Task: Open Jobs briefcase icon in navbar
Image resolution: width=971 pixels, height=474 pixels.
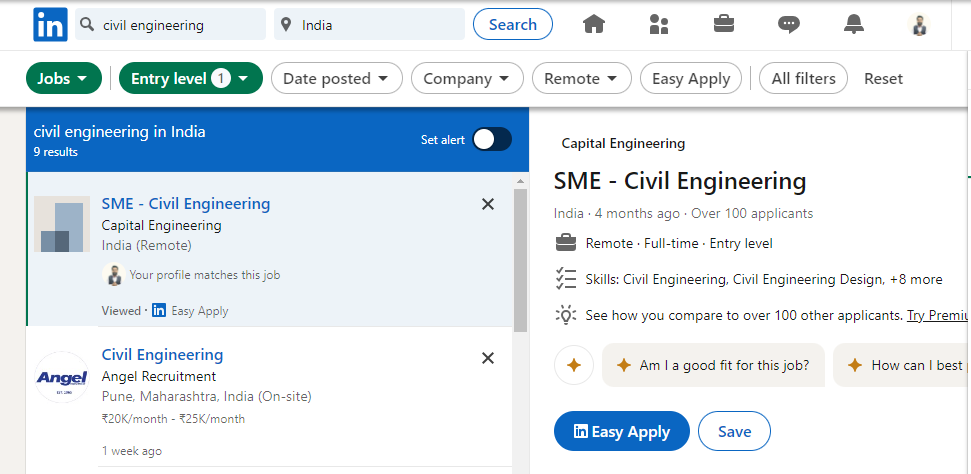Action: pos(724,24)
